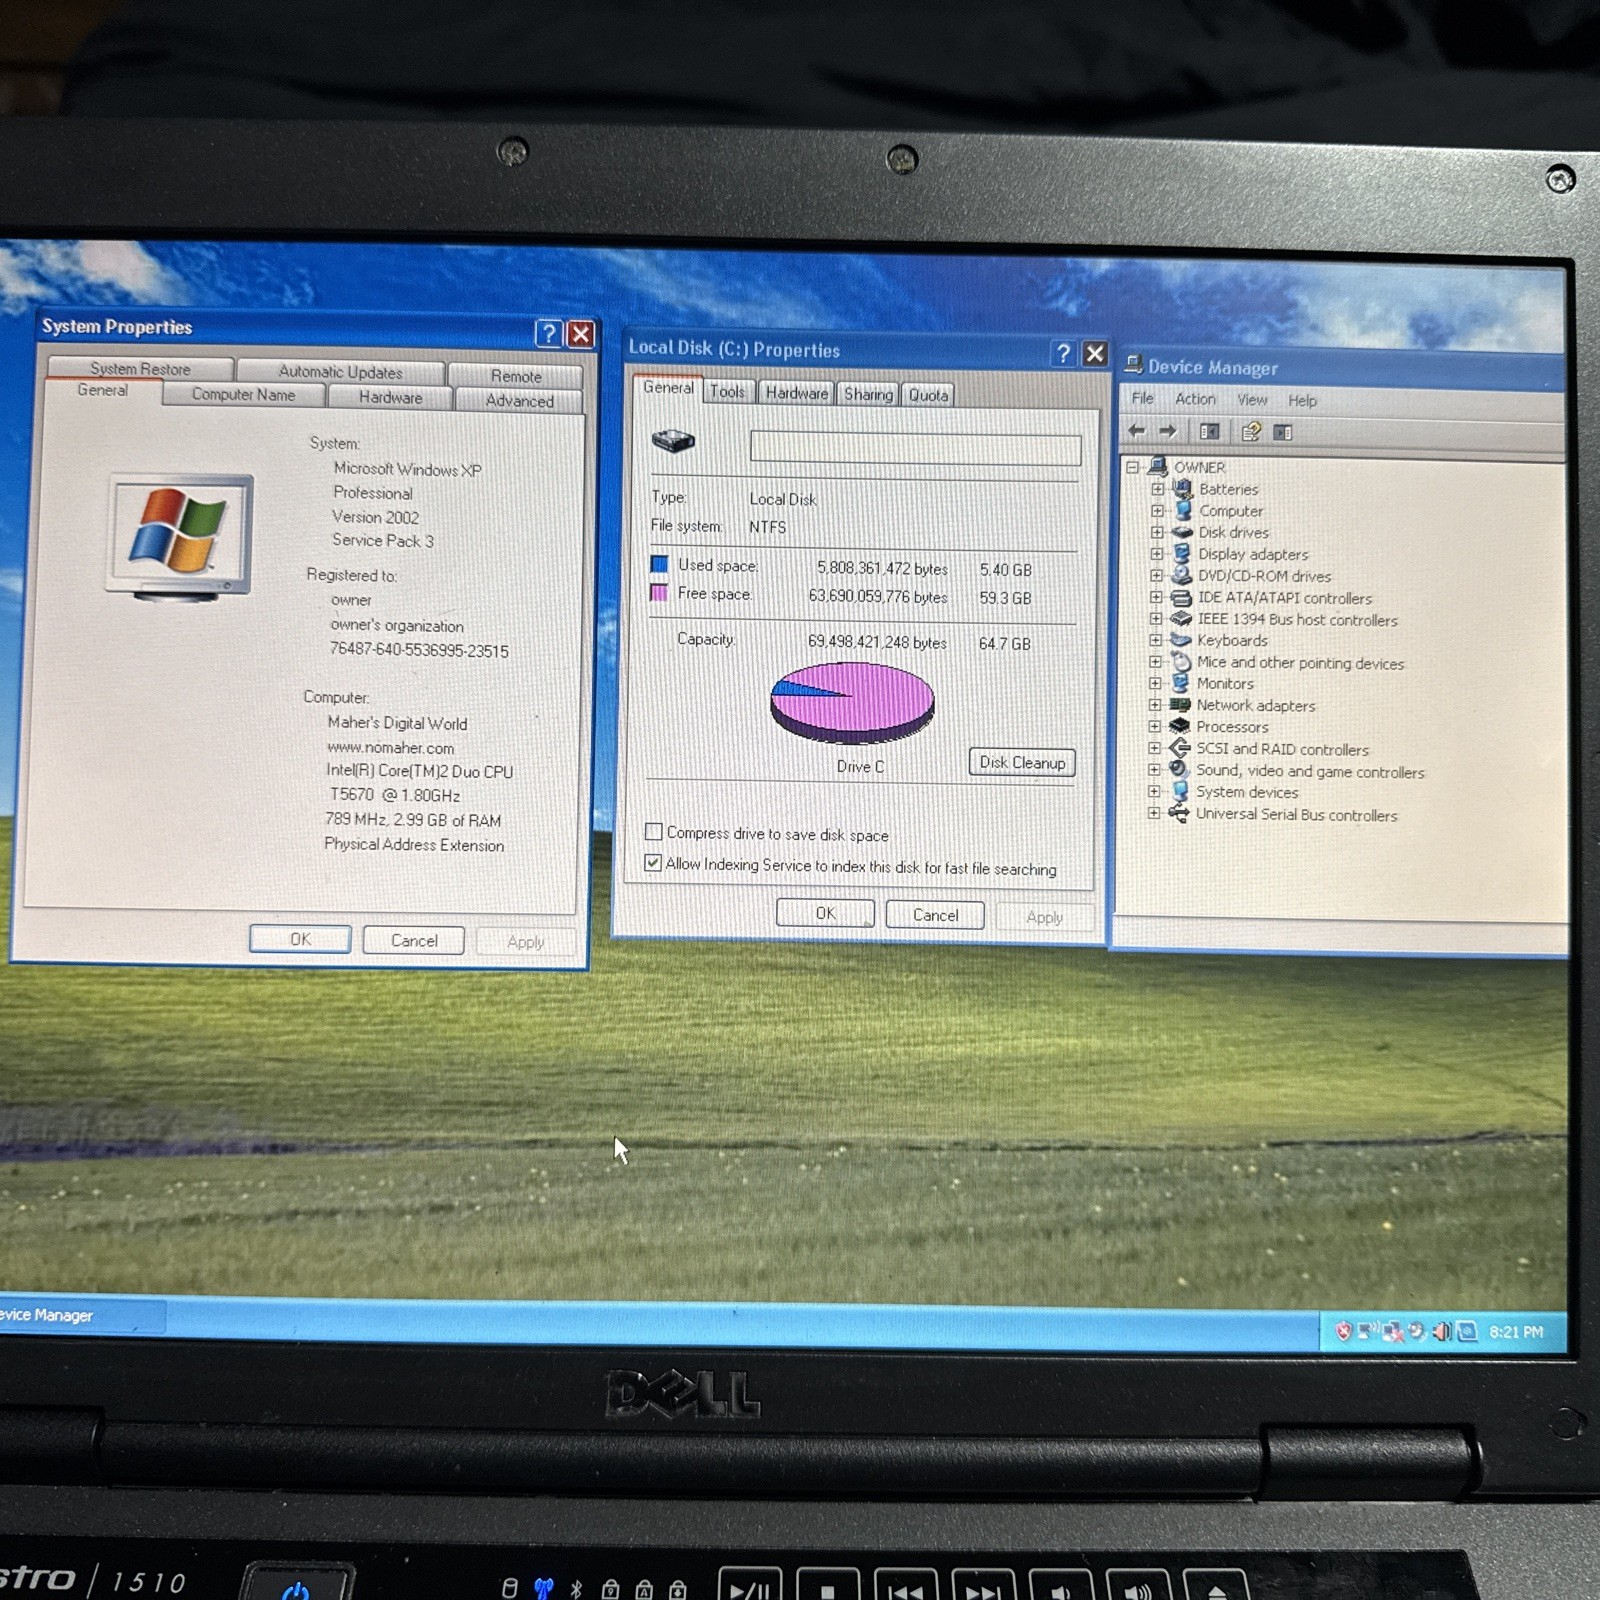The image size is (1600, 1600).
Task: Open the View menu in Device Manager
Action: (x=1252, y=400)
